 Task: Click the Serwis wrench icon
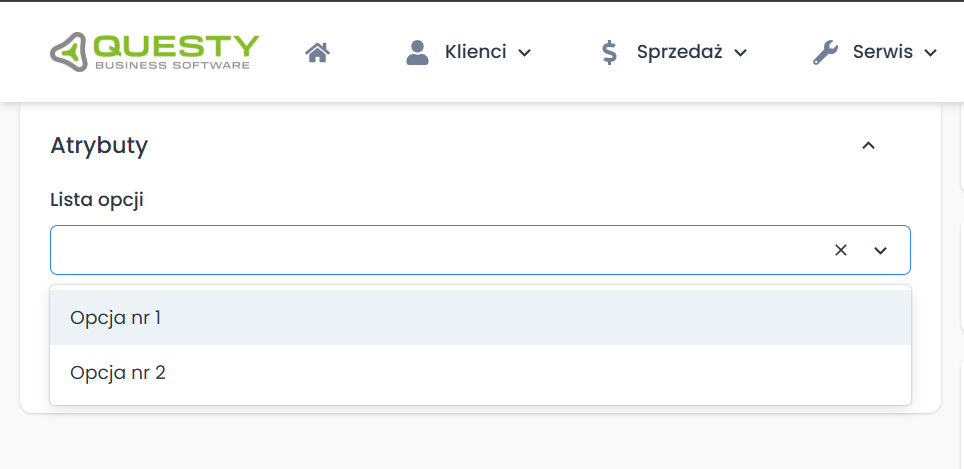pyautogui.click(x=825, y=52)
